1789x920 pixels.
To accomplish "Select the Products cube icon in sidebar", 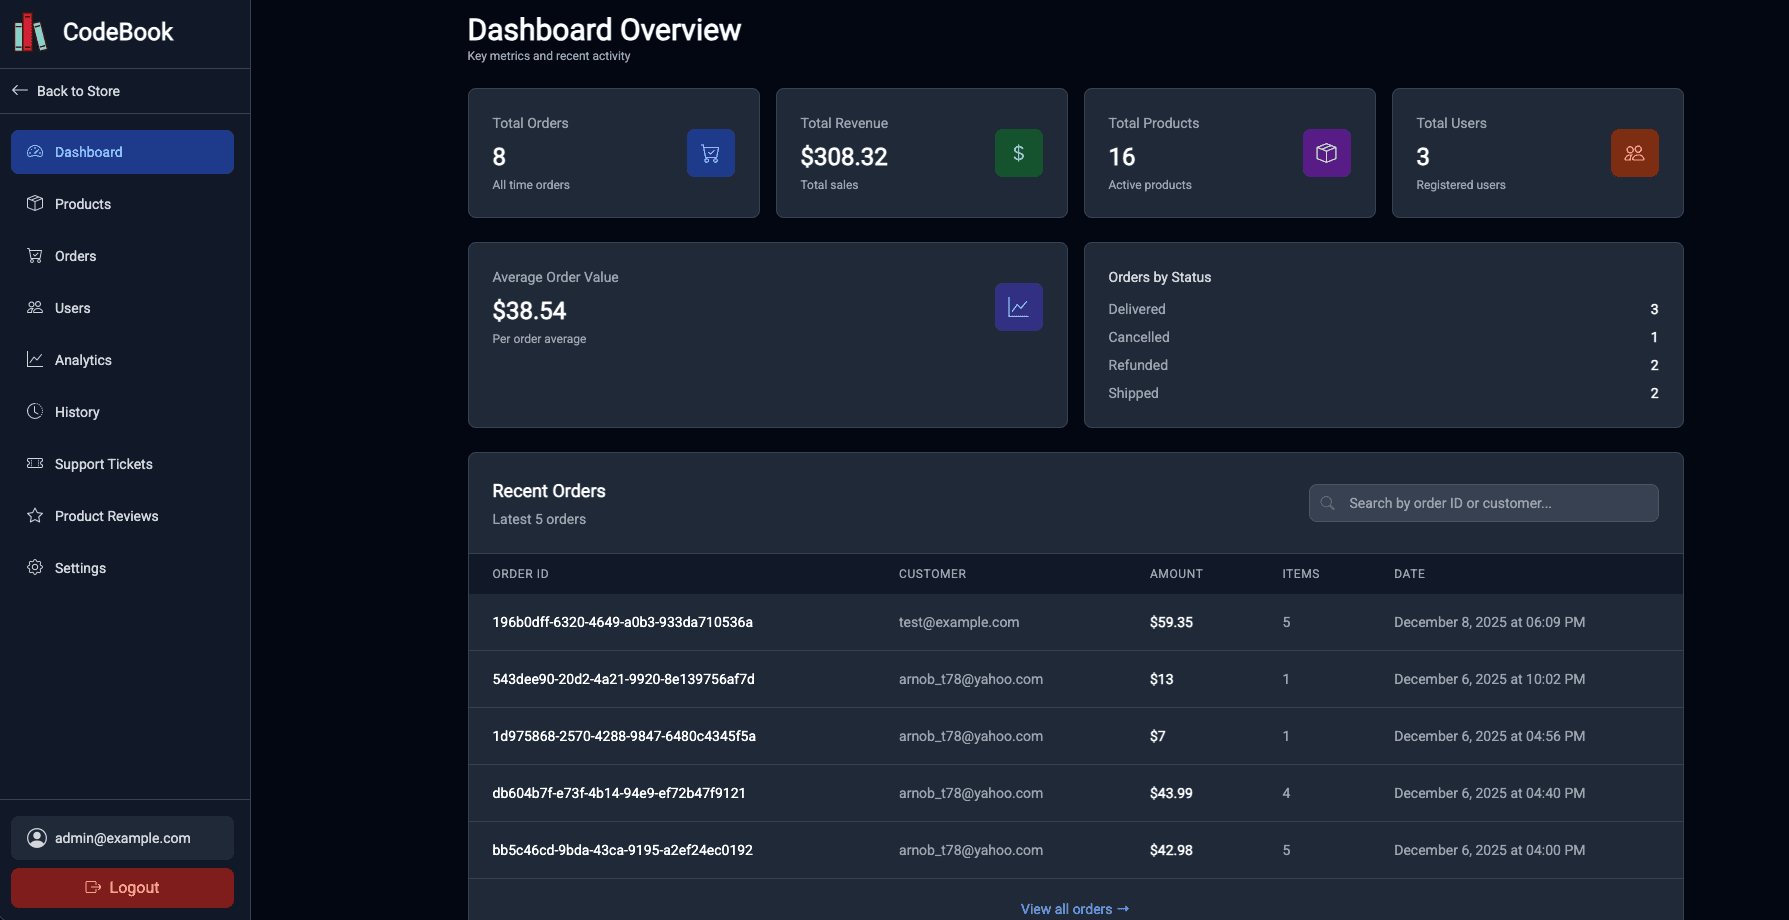I will click(35, 203).
